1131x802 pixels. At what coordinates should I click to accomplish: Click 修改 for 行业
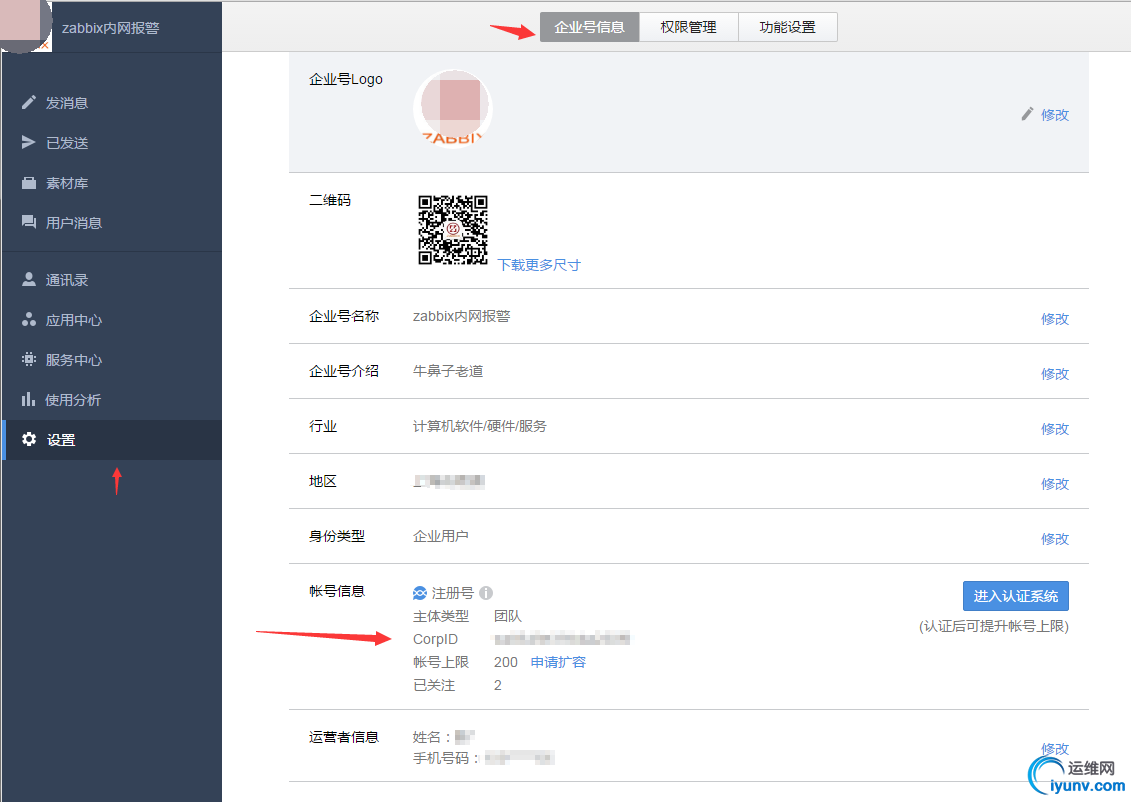1055,428
